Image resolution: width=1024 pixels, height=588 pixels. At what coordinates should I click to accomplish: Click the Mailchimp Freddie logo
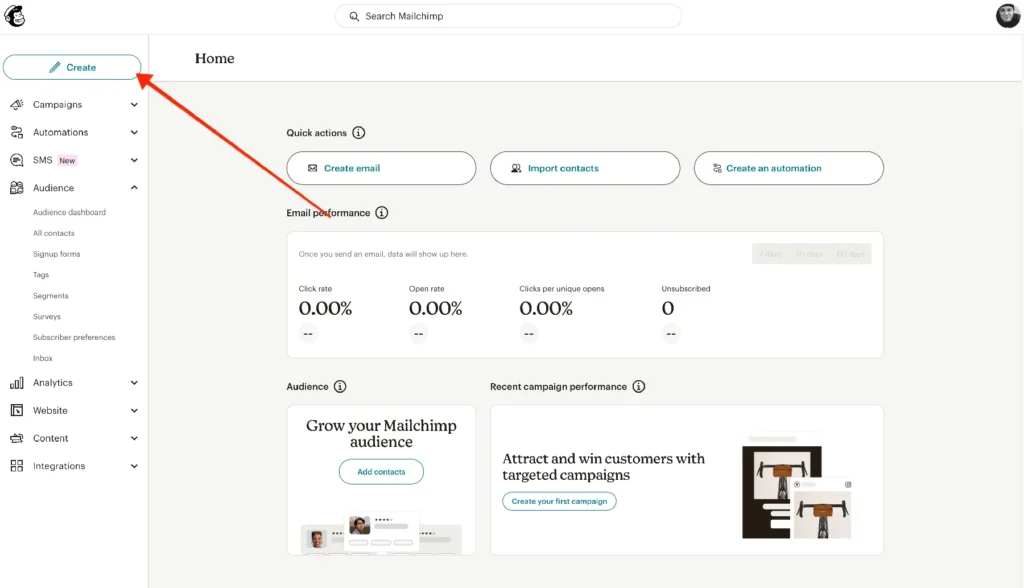(16, 16)
